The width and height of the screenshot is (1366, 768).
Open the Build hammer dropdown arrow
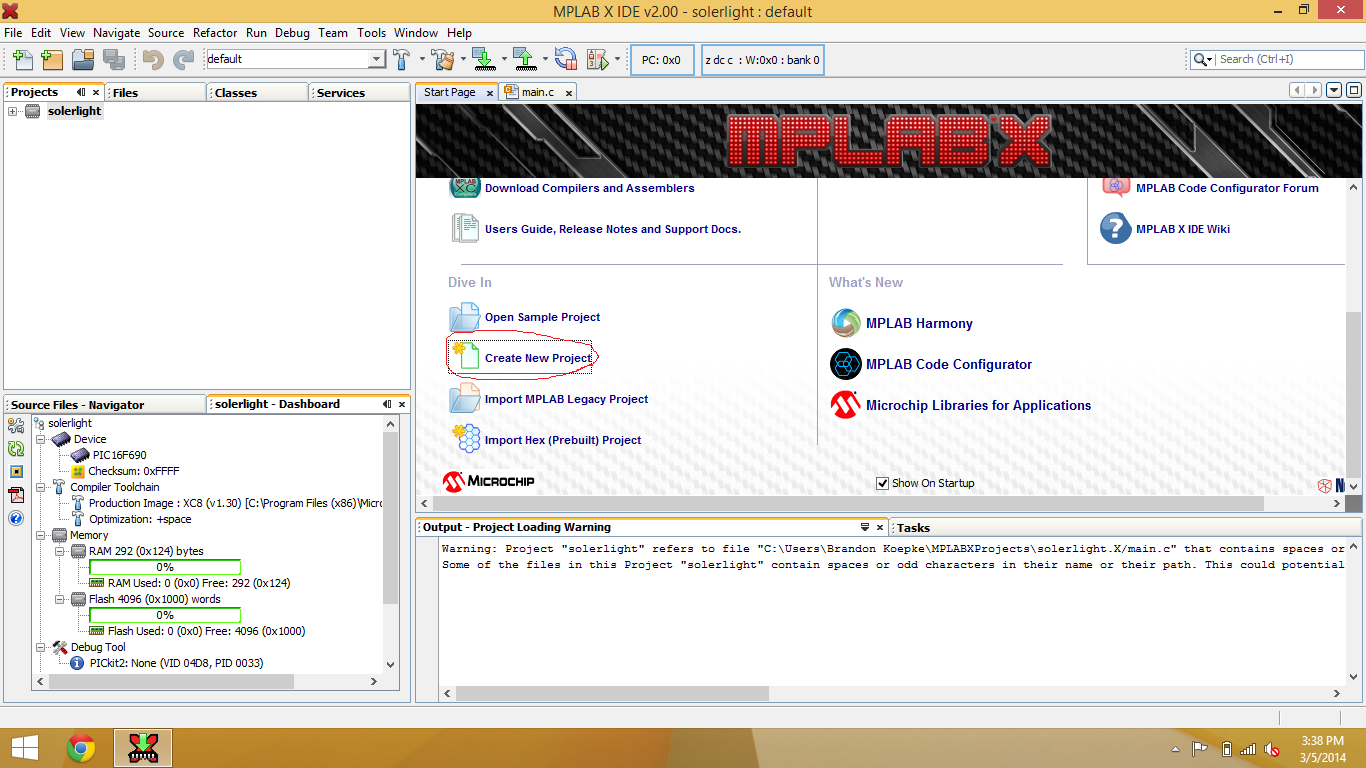(x=420, y=59)
